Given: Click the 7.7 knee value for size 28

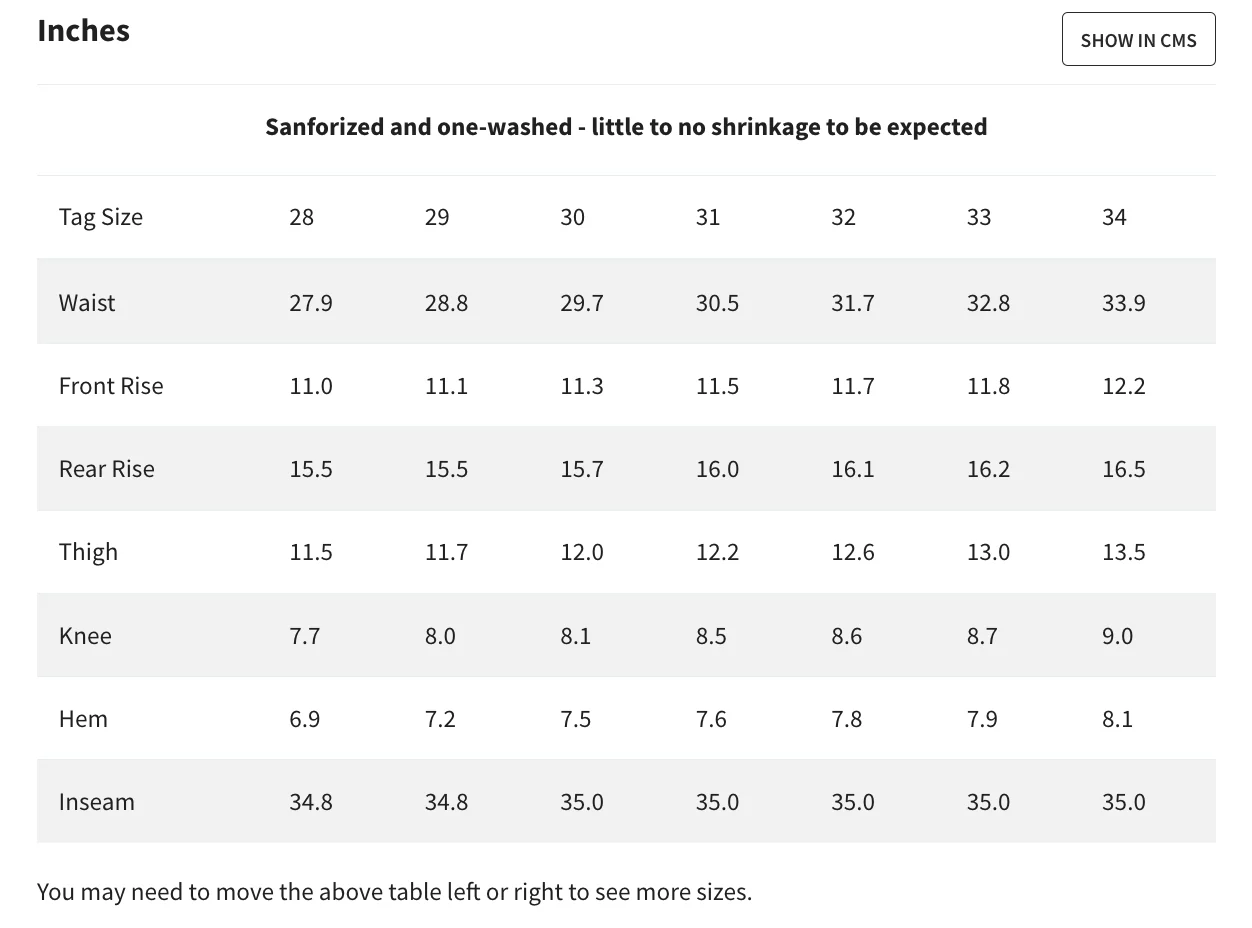Looking at the screenshot, I should 305,636.
